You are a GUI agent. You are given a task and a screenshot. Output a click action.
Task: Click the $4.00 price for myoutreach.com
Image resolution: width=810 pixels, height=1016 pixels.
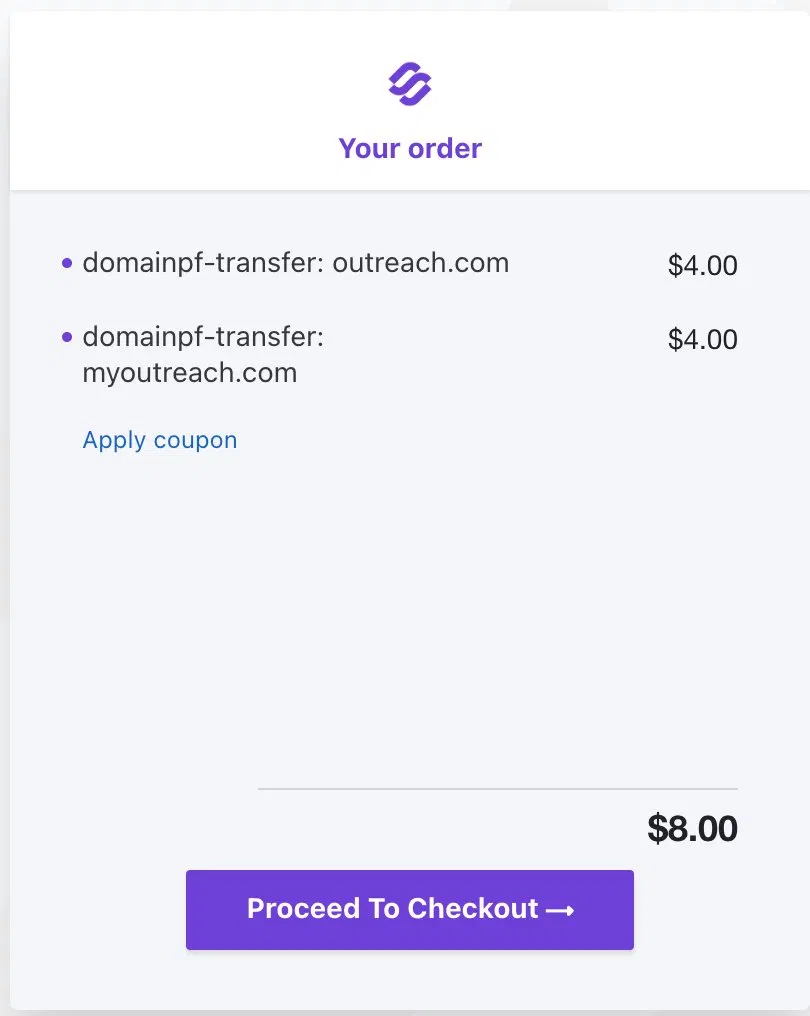[x=702, y=339]
